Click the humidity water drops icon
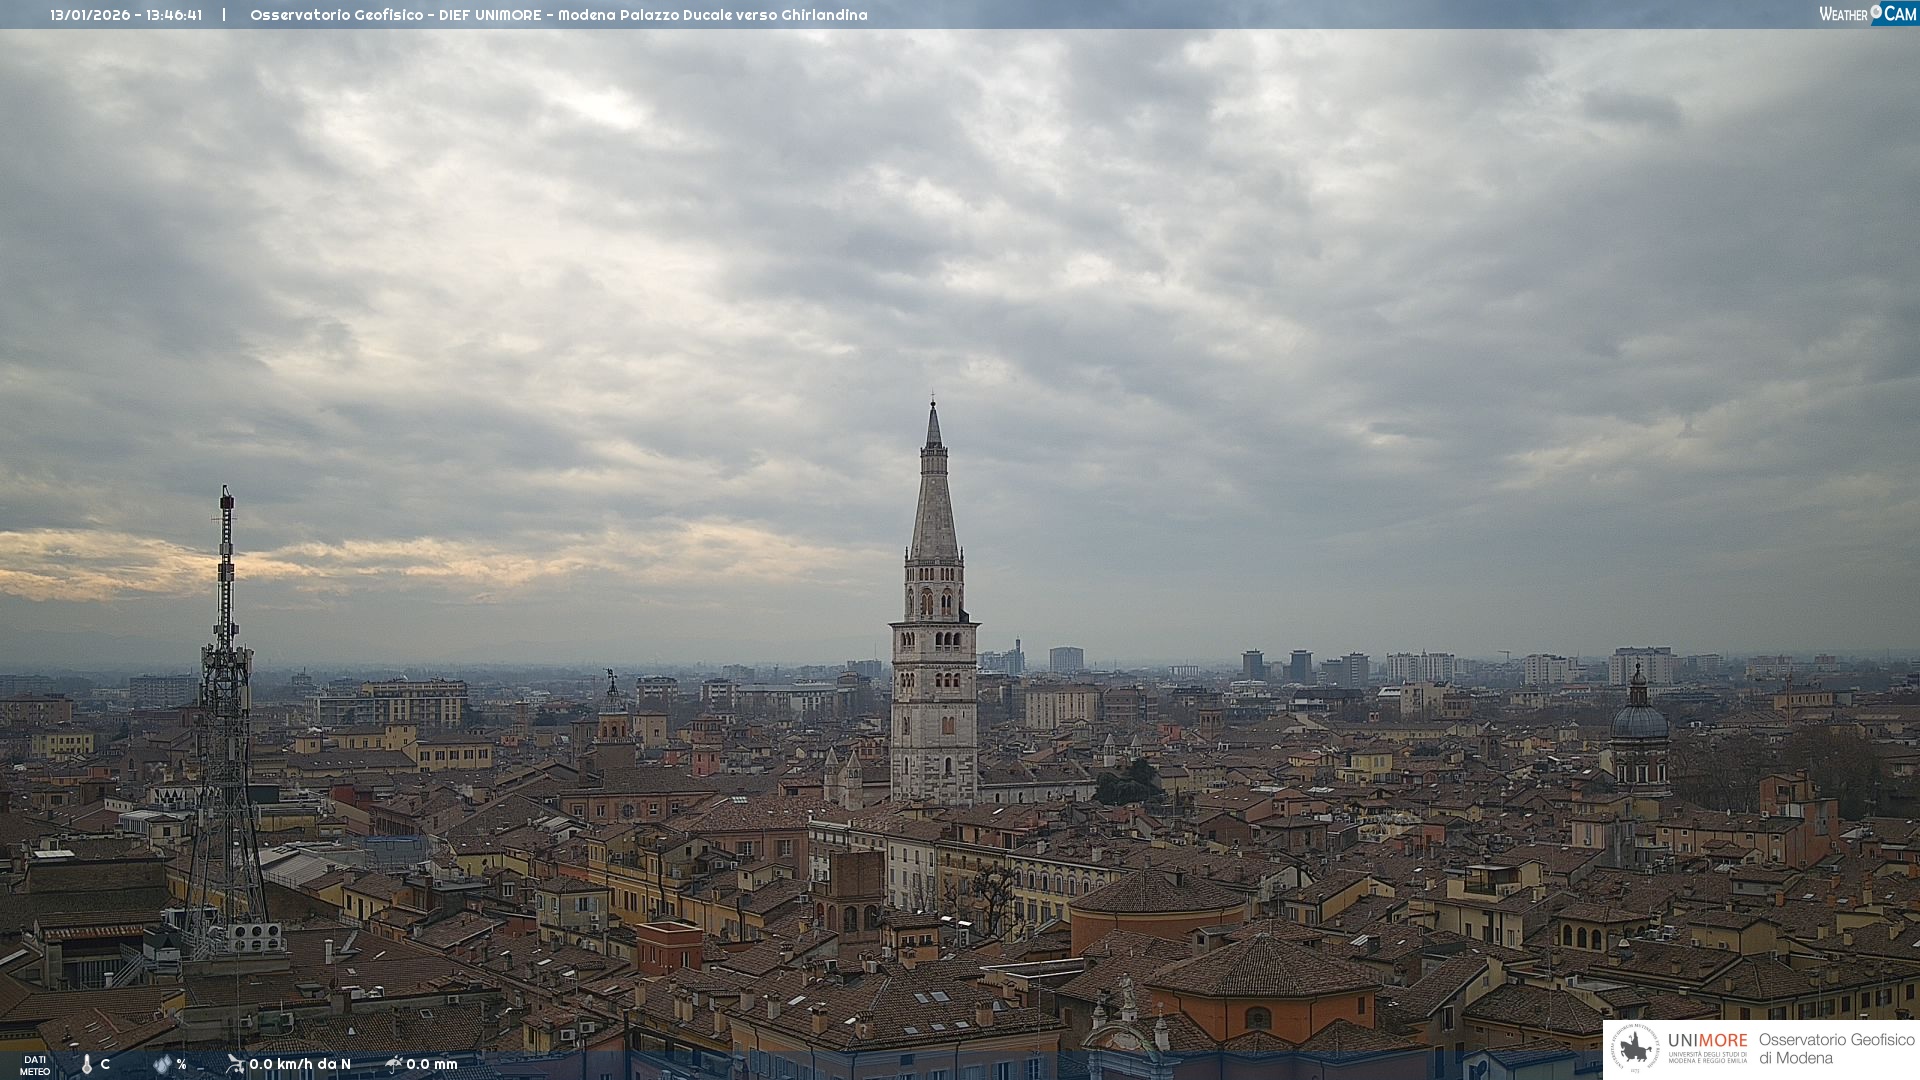 (162, 1065)
